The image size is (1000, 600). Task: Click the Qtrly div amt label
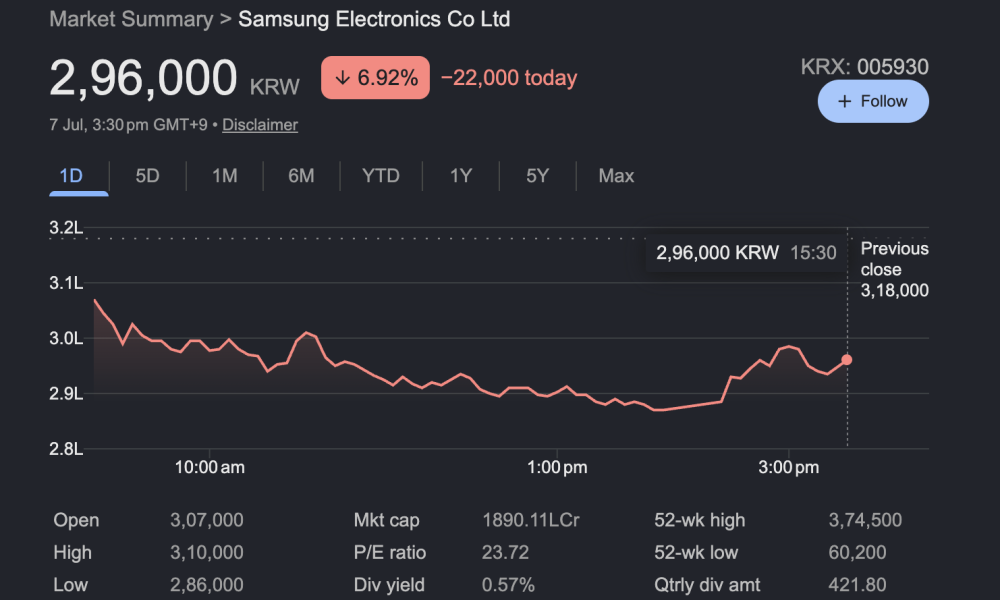707,585
